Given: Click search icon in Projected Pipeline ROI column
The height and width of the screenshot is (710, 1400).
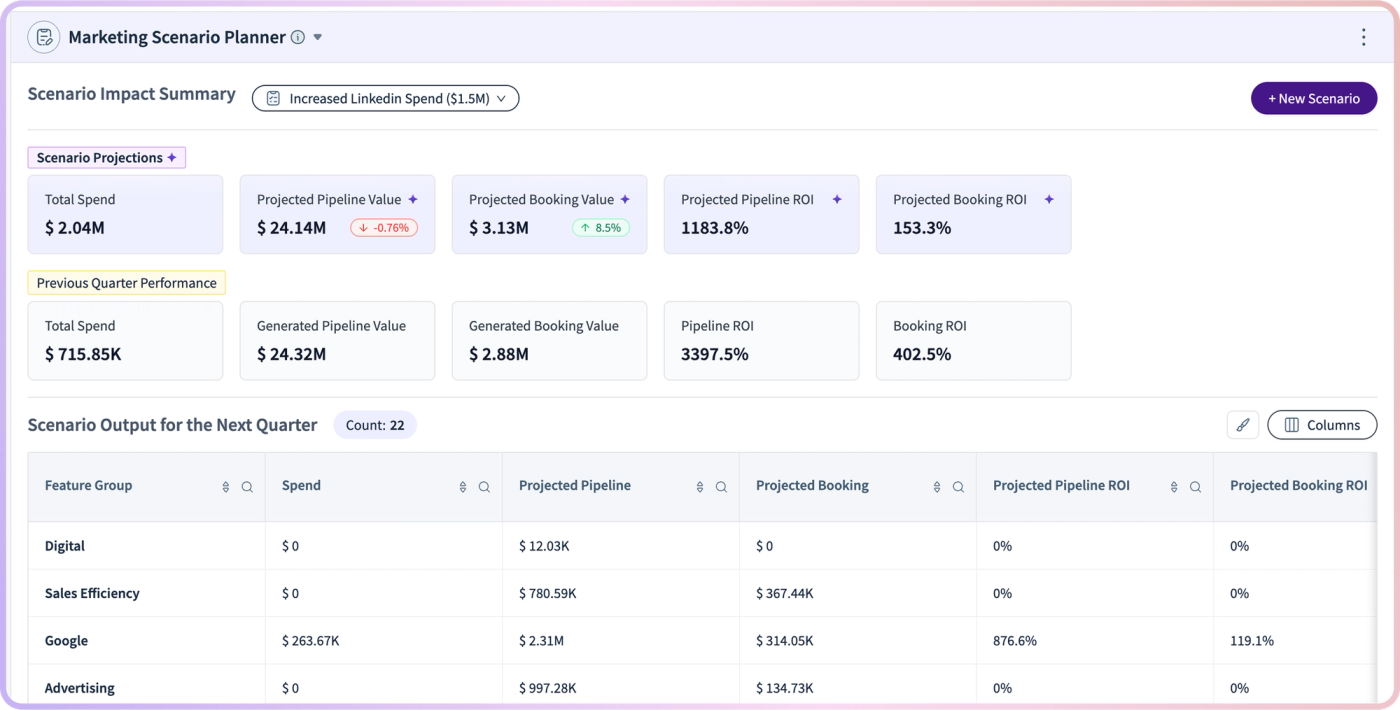Looking at the screenshot, I should [x=1195, y=487].
